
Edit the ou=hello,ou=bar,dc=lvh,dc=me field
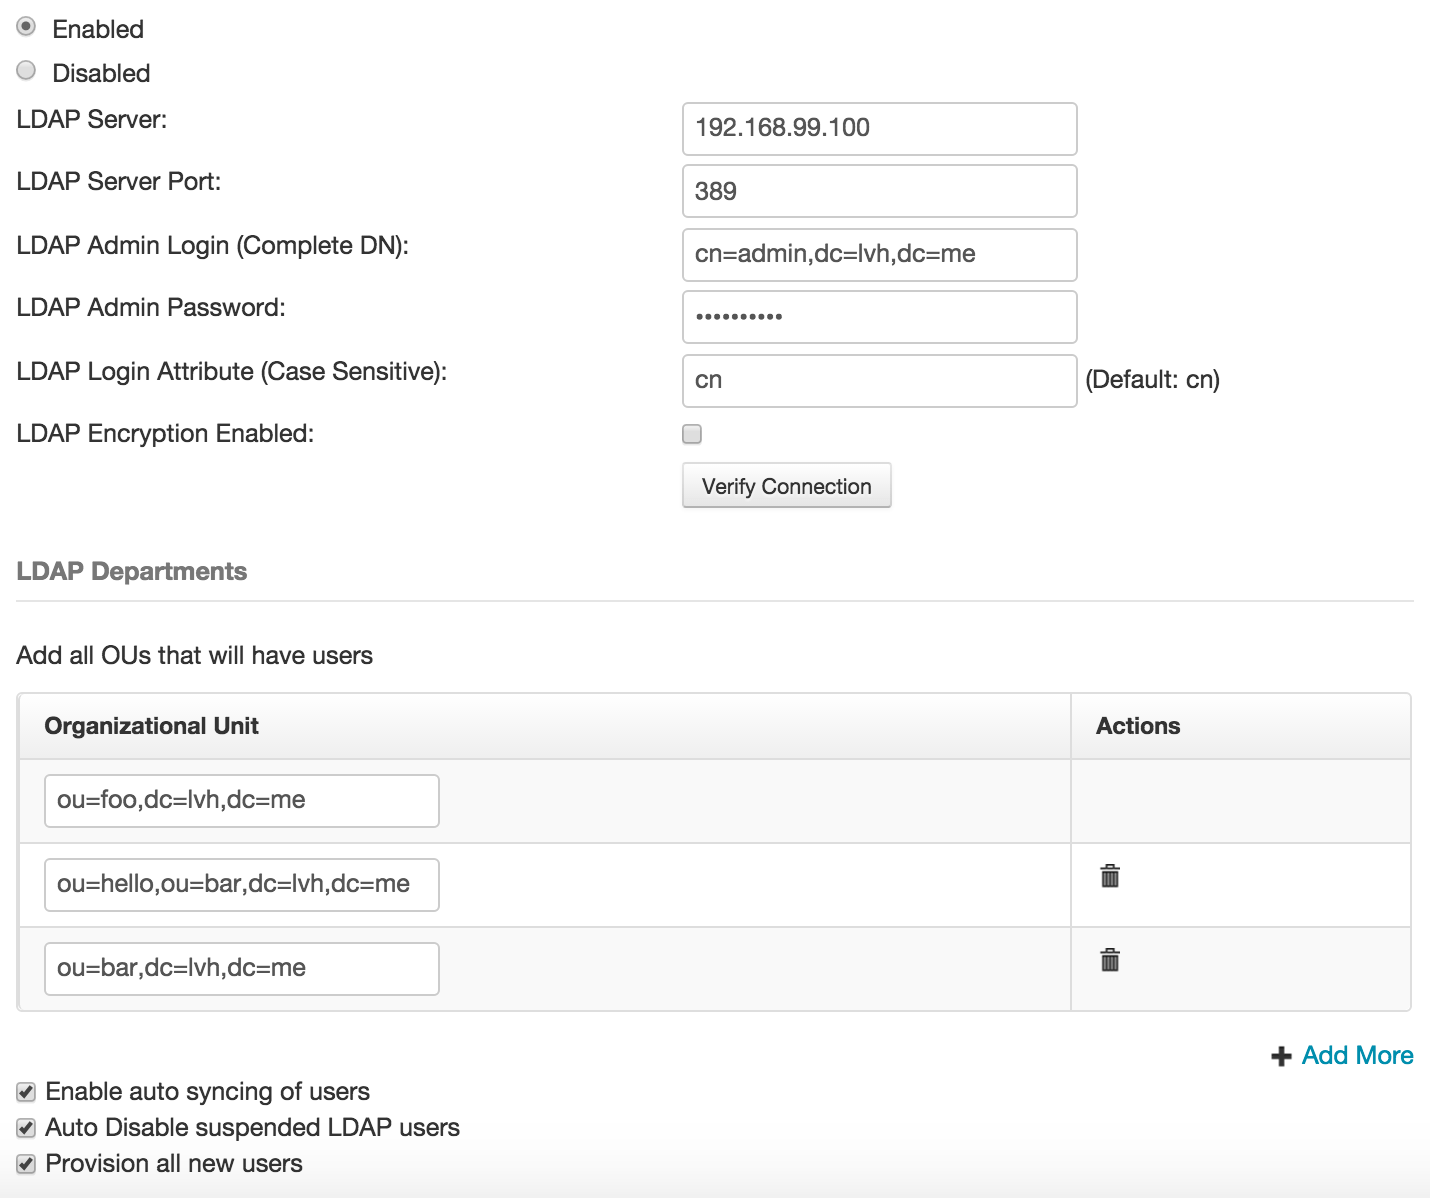point(240,884)
